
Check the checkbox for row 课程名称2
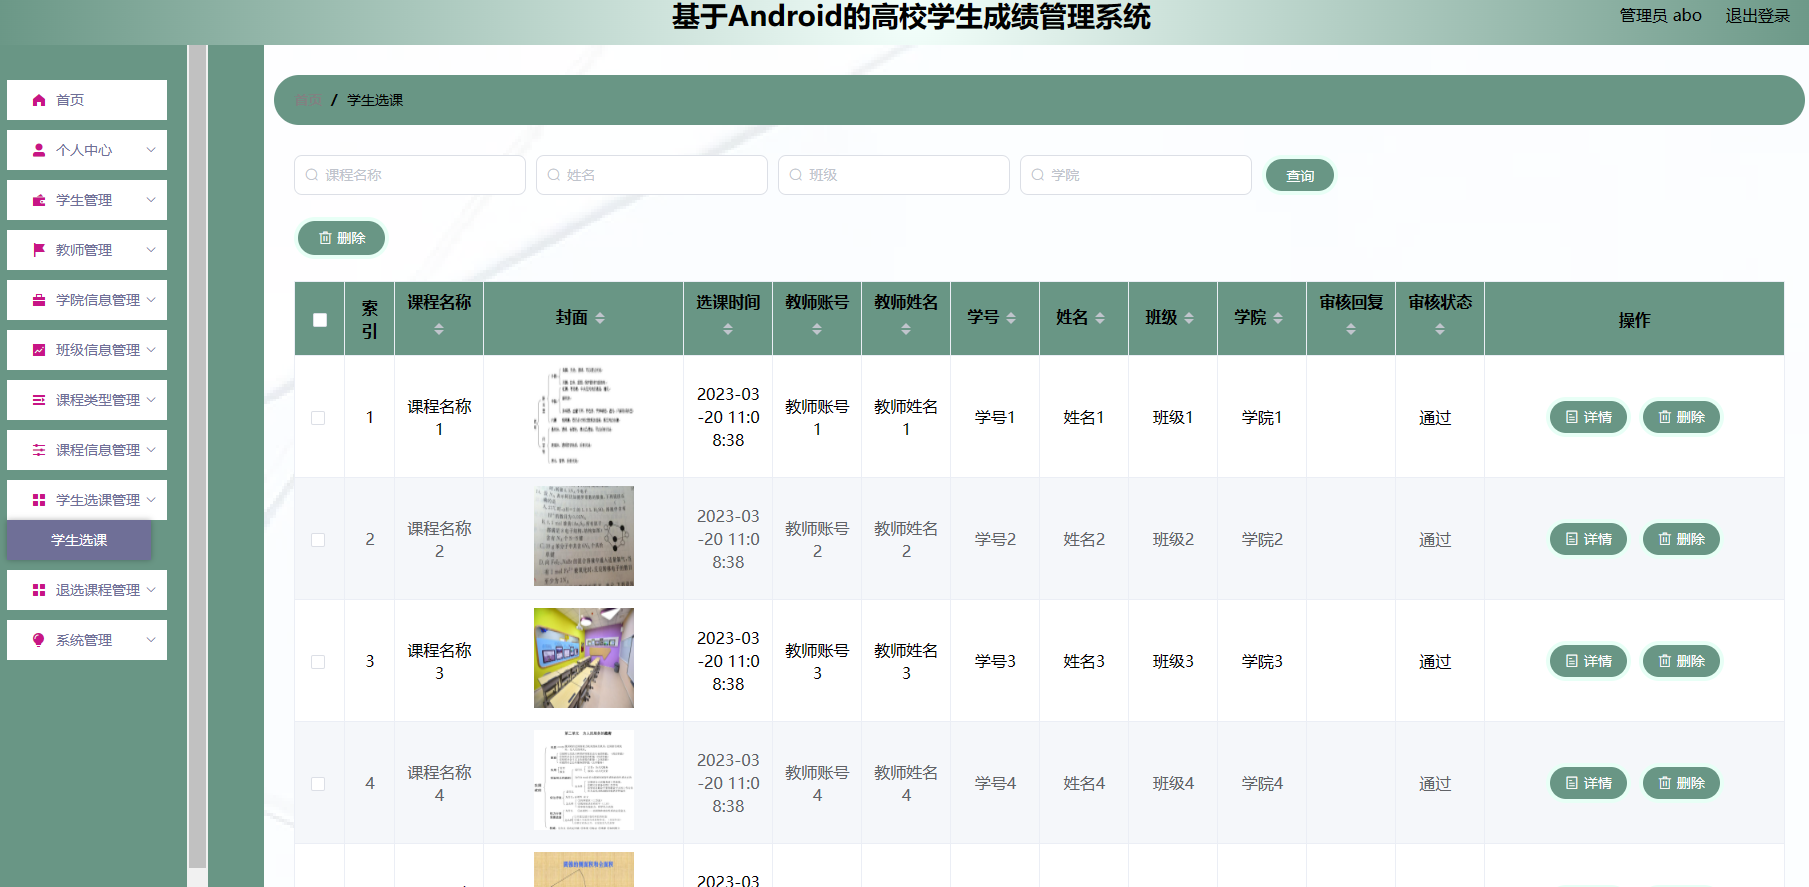318,540
